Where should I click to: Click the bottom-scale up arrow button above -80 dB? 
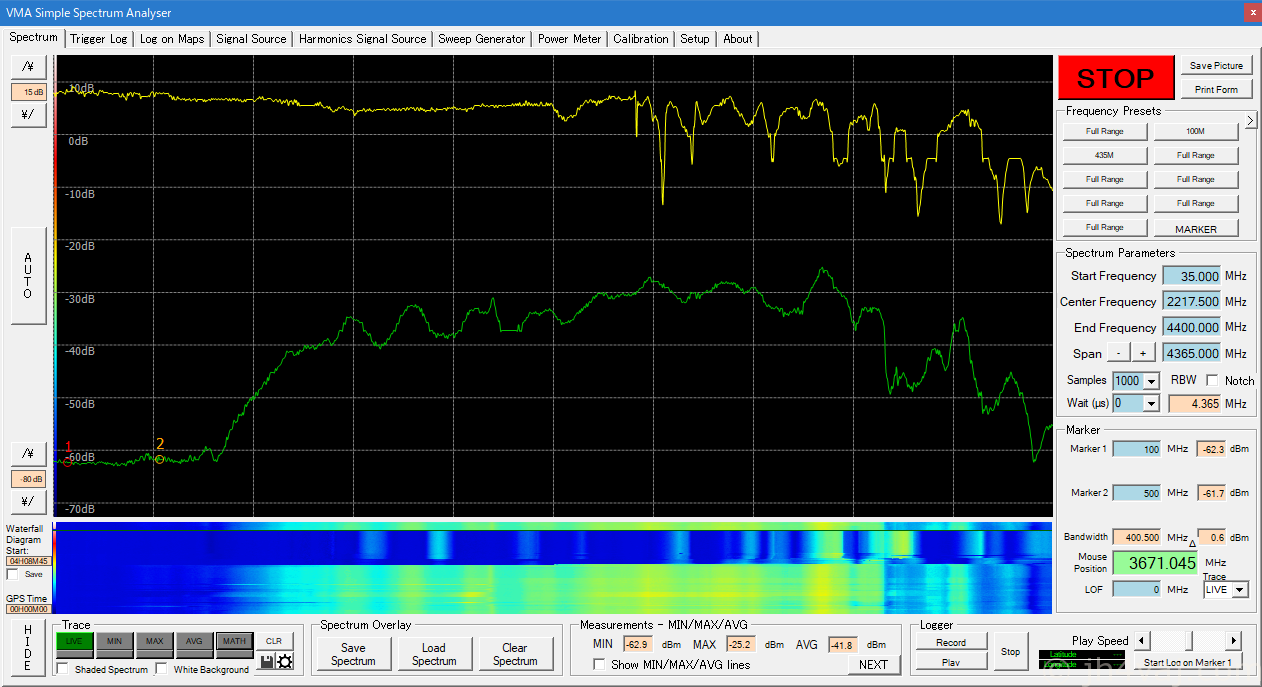(x=29, y=453)
